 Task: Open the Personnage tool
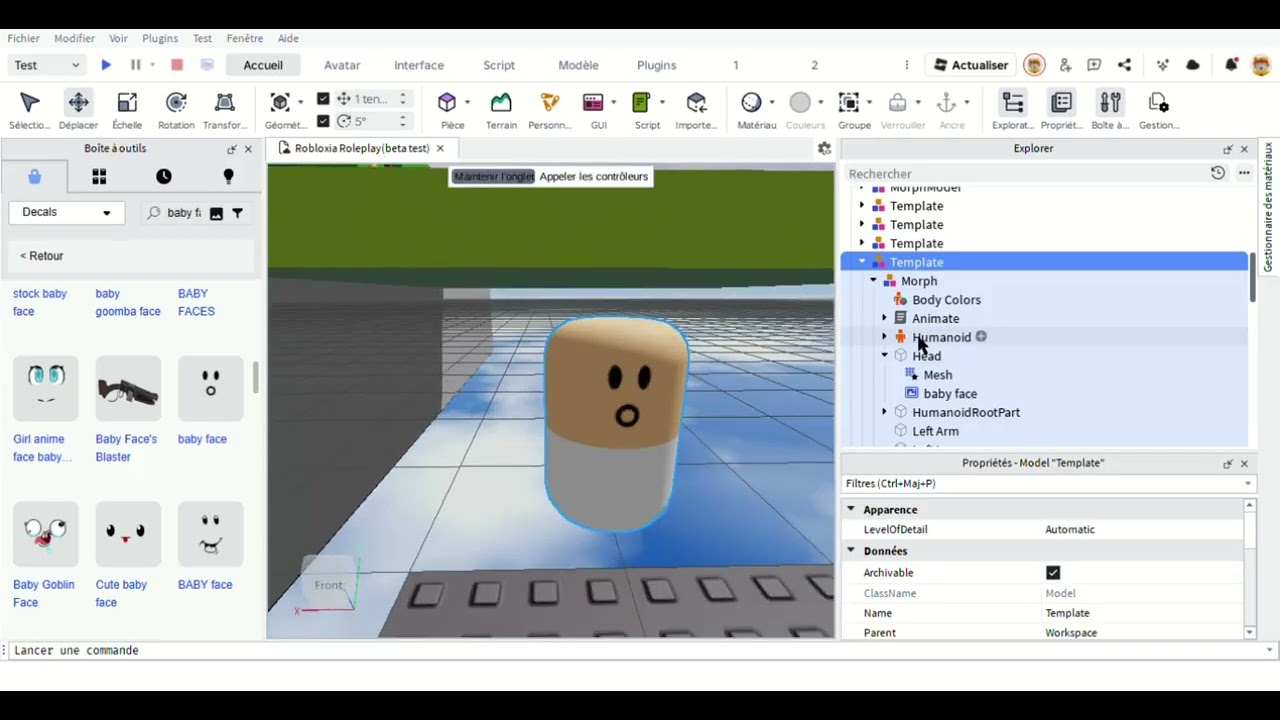pyautogui.click(x=550, y=110)
